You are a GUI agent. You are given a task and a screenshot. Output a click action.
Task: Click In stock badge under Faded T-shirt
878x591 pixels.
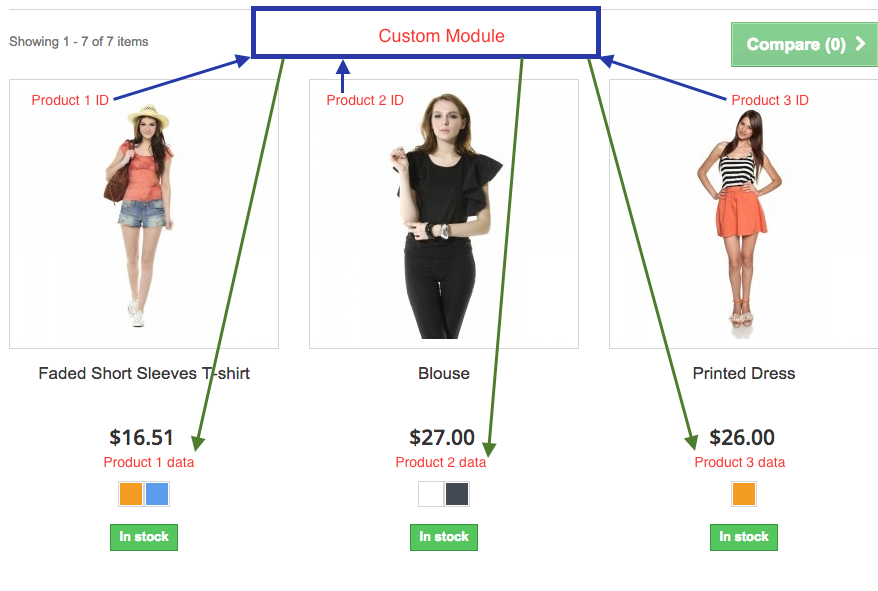tap(144, 537)
